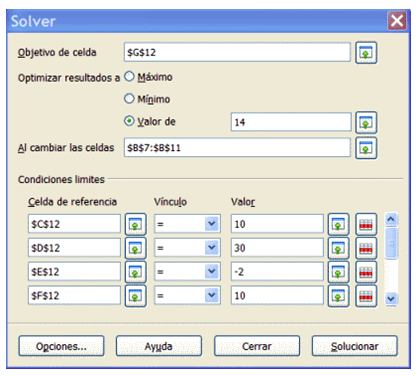This screenshot has height=376, width=419.
Task: Click shrink icon next to Objetivo de celda
Action: pyautogui.click(x=366, y=53)
